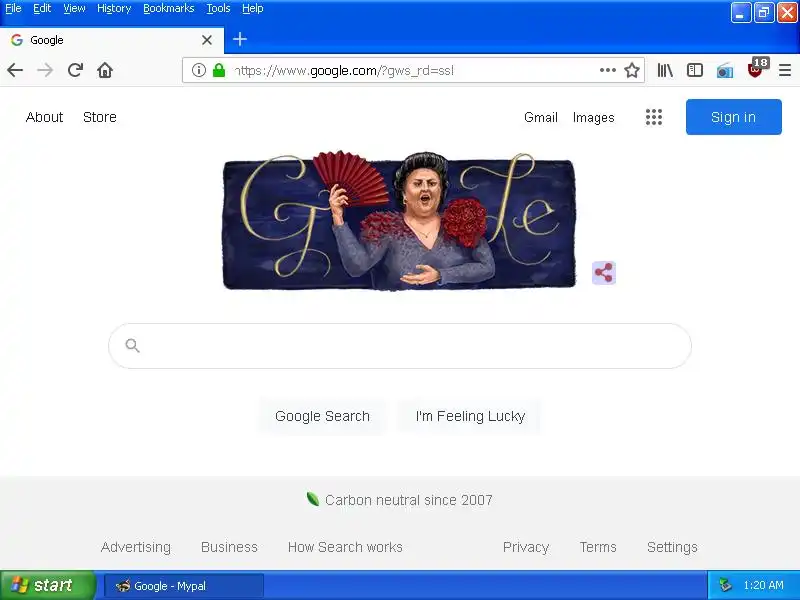Click the Google doodle image

pyautogui.click(x=399, y=221)
